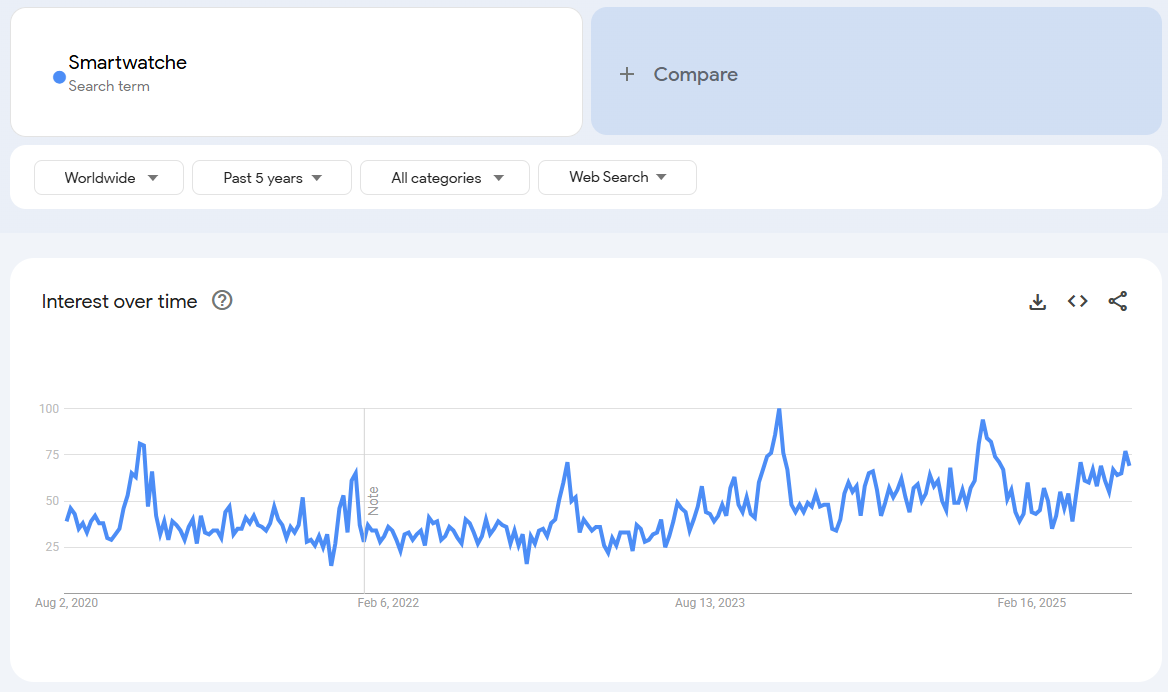Click the plus icon beside Compare
Image resolution: width=1168 pixels, height=692 pixels.
tap(627, 74)
